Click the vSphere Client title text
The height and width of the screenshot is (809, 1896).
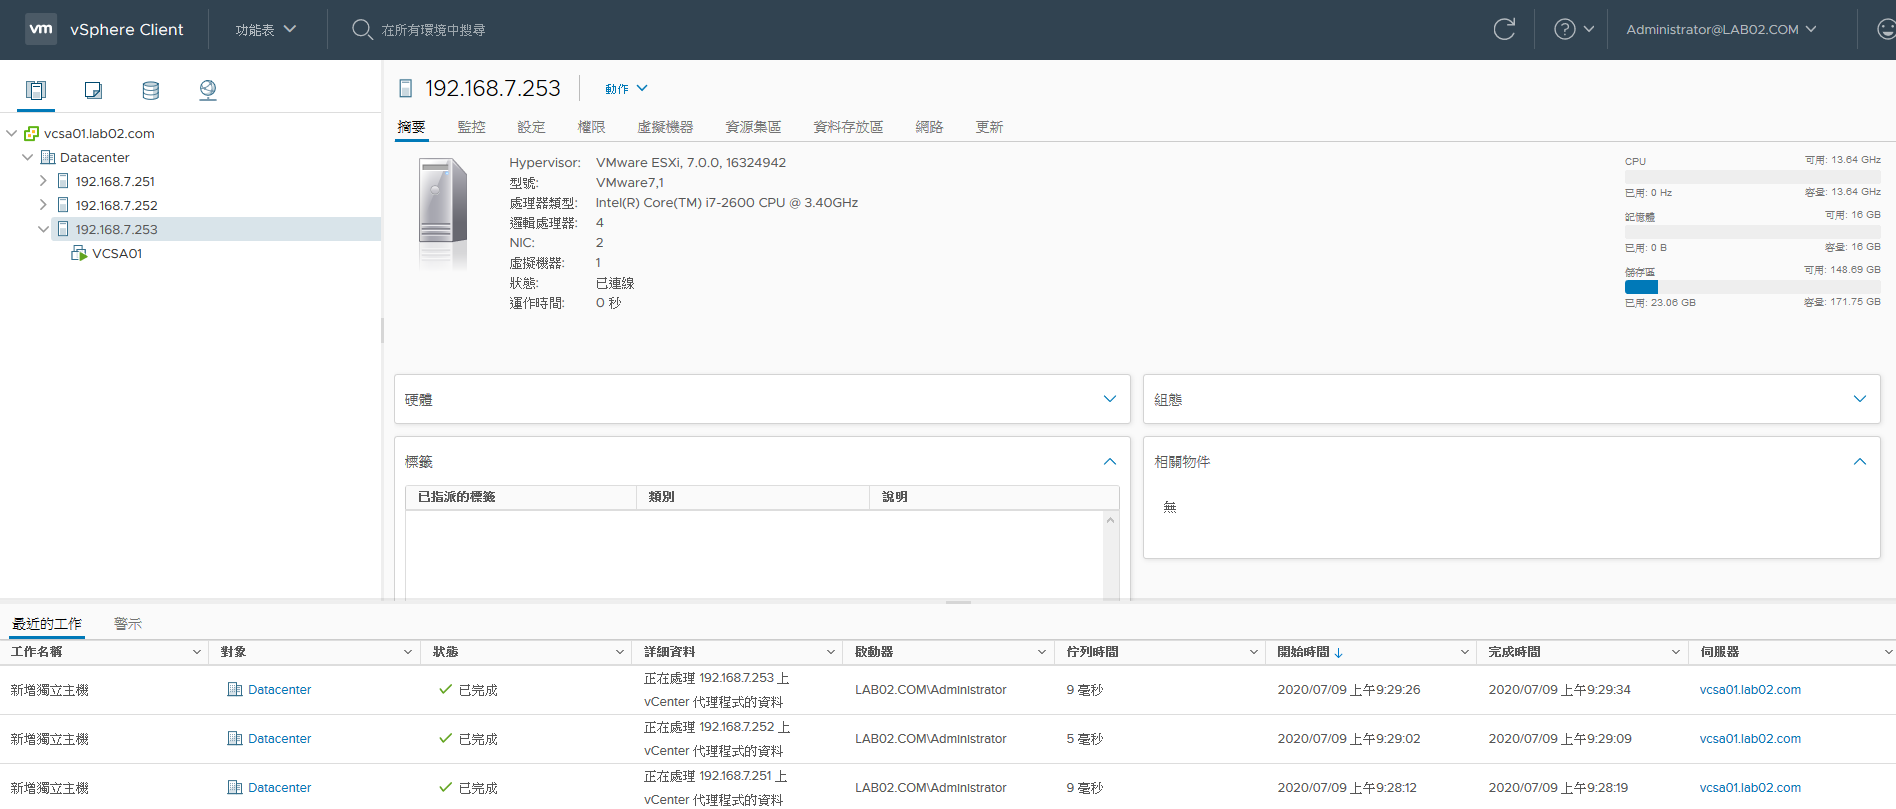coord(127,30)
